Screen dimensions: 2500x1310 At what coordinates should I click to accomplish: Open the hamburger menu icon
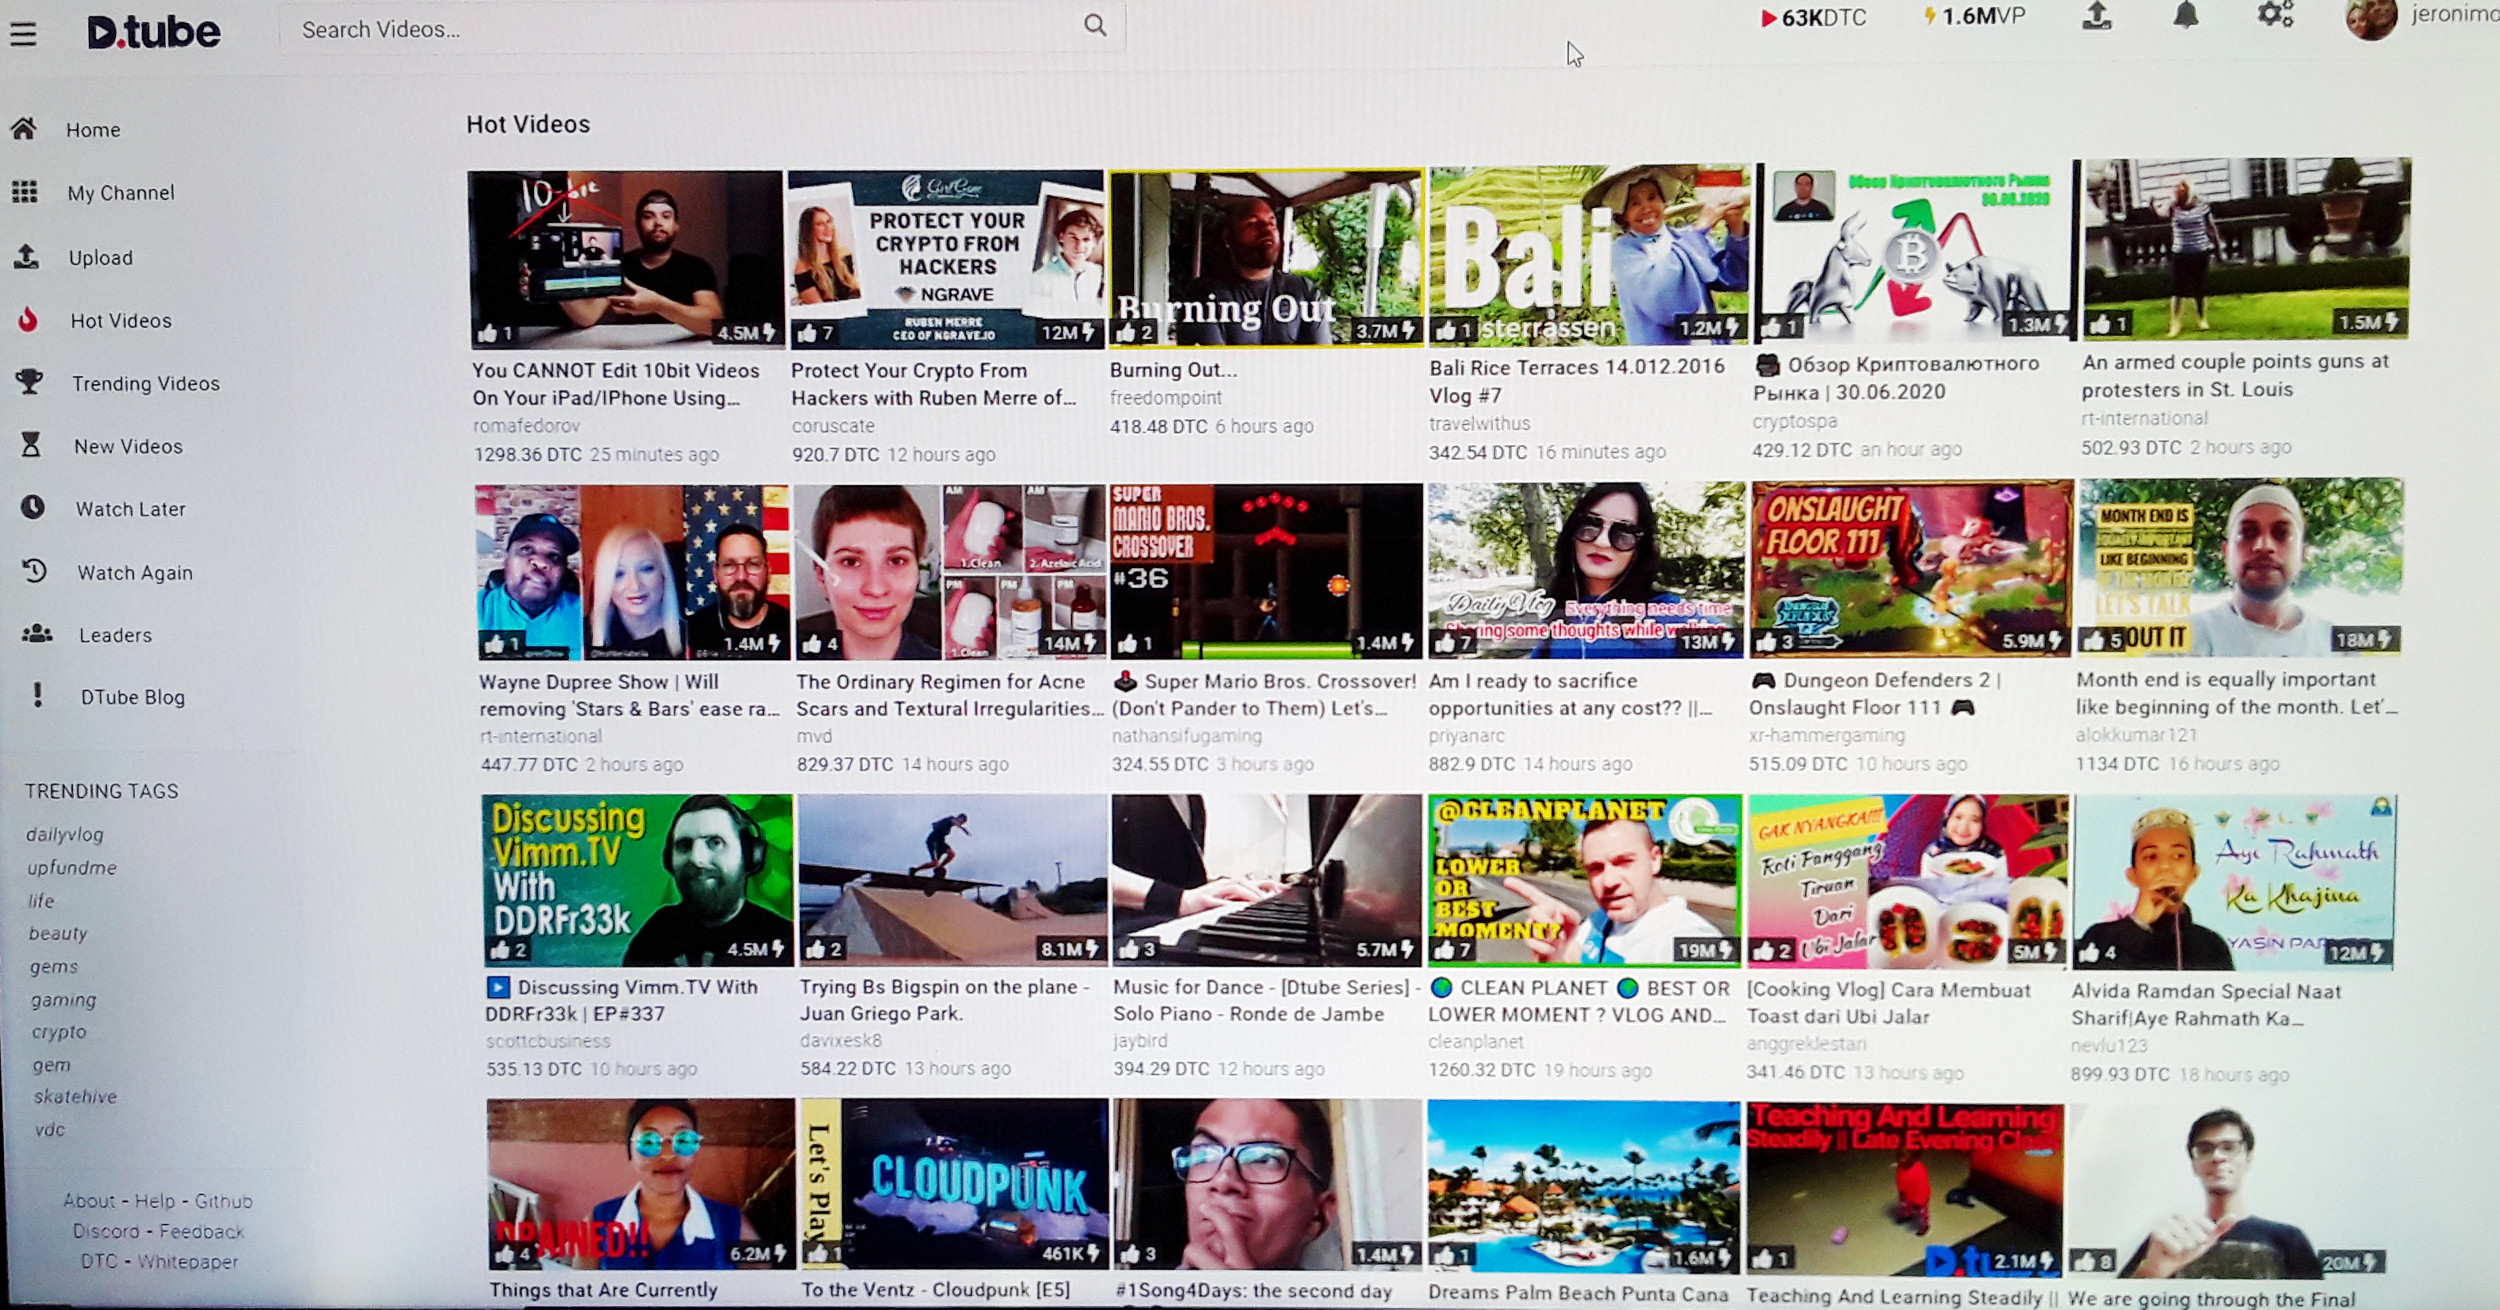tap(23, 34)
